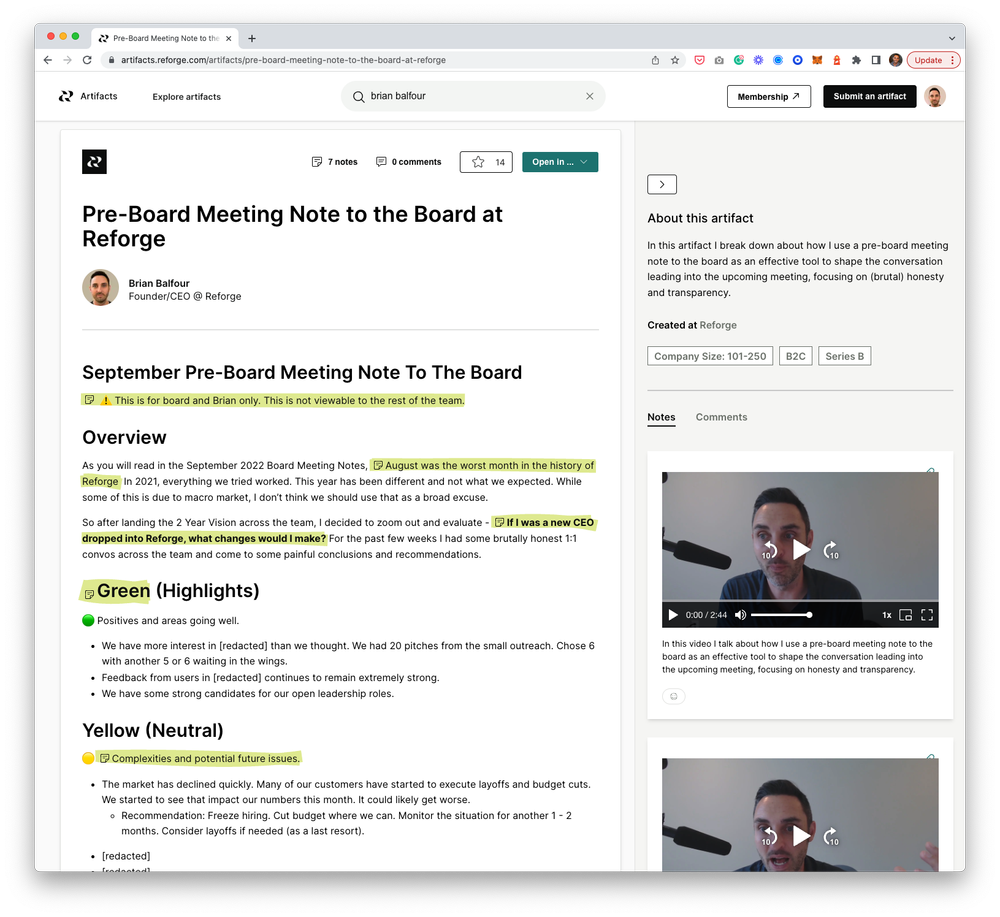The width and height of the screenshot is (1000, 917).
Task: View the 7 notes
Action: click(334, 162)
